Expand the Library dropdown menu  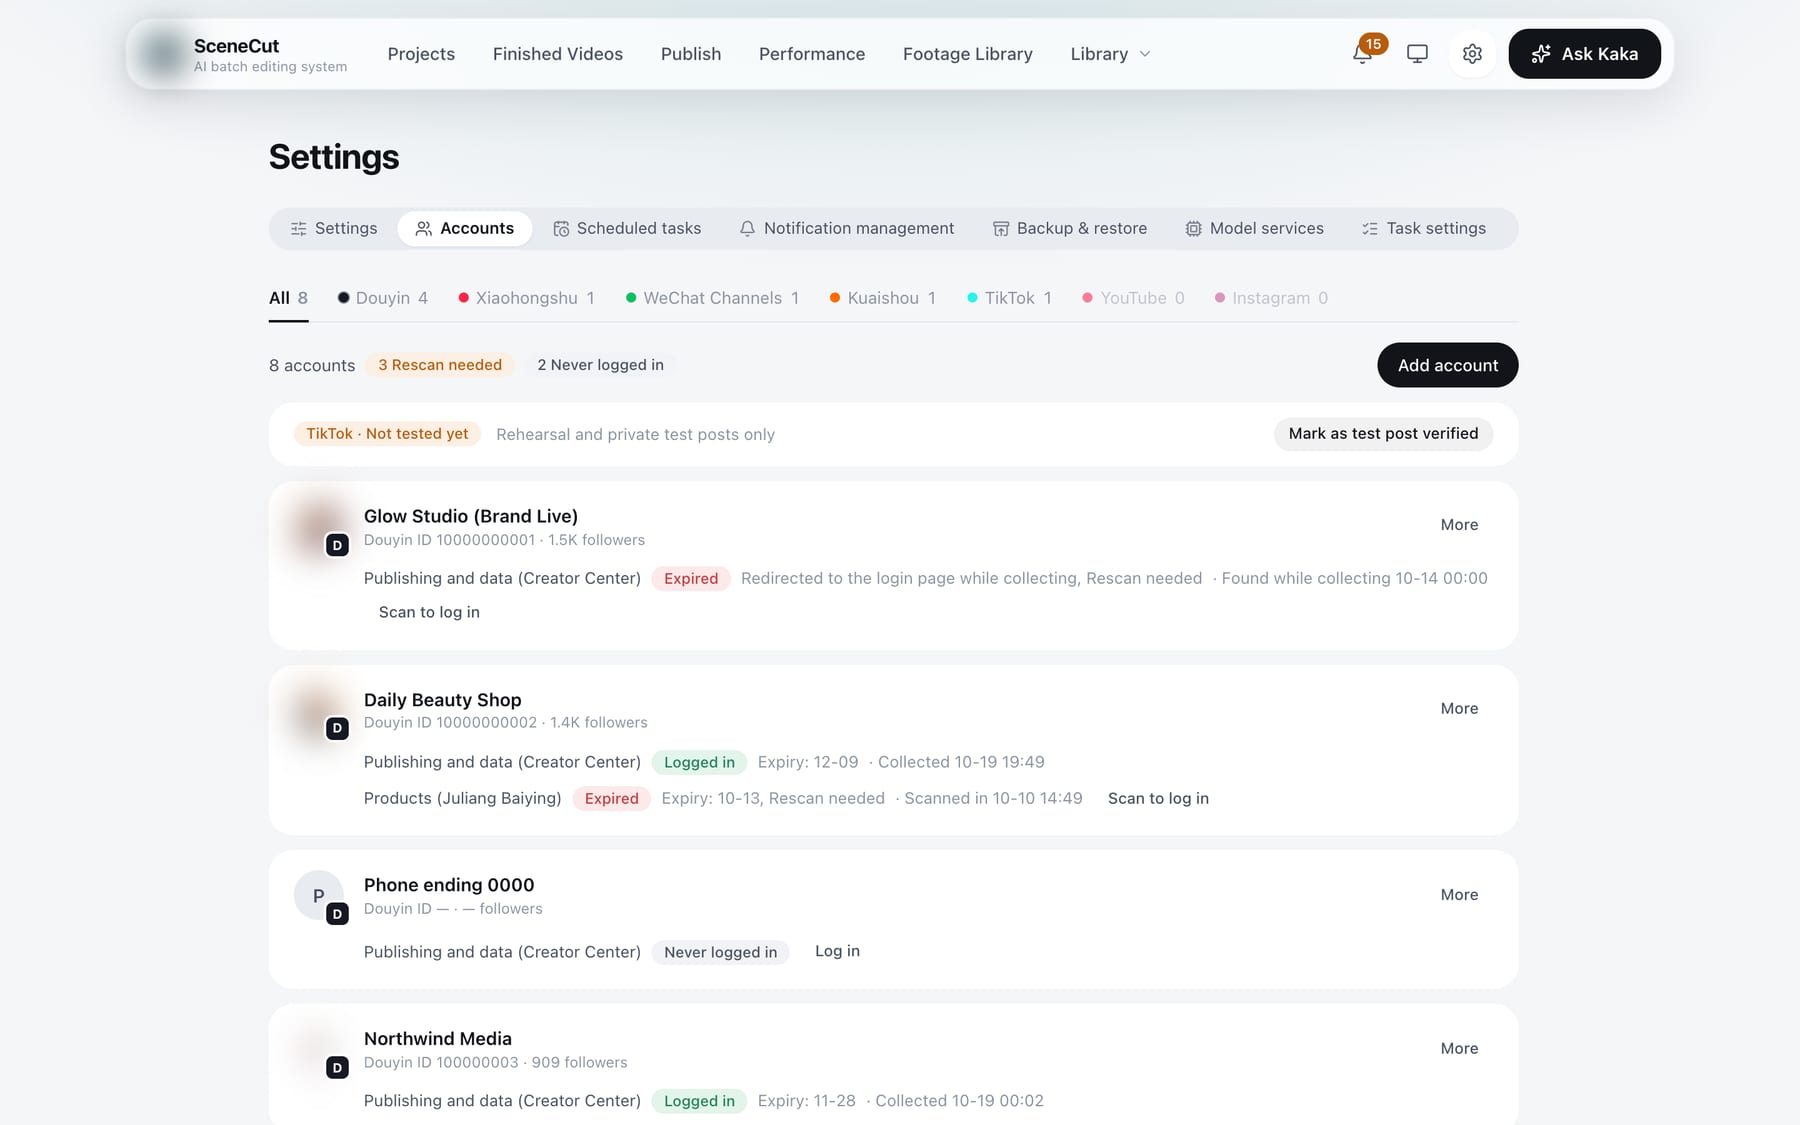(1110, 54)
